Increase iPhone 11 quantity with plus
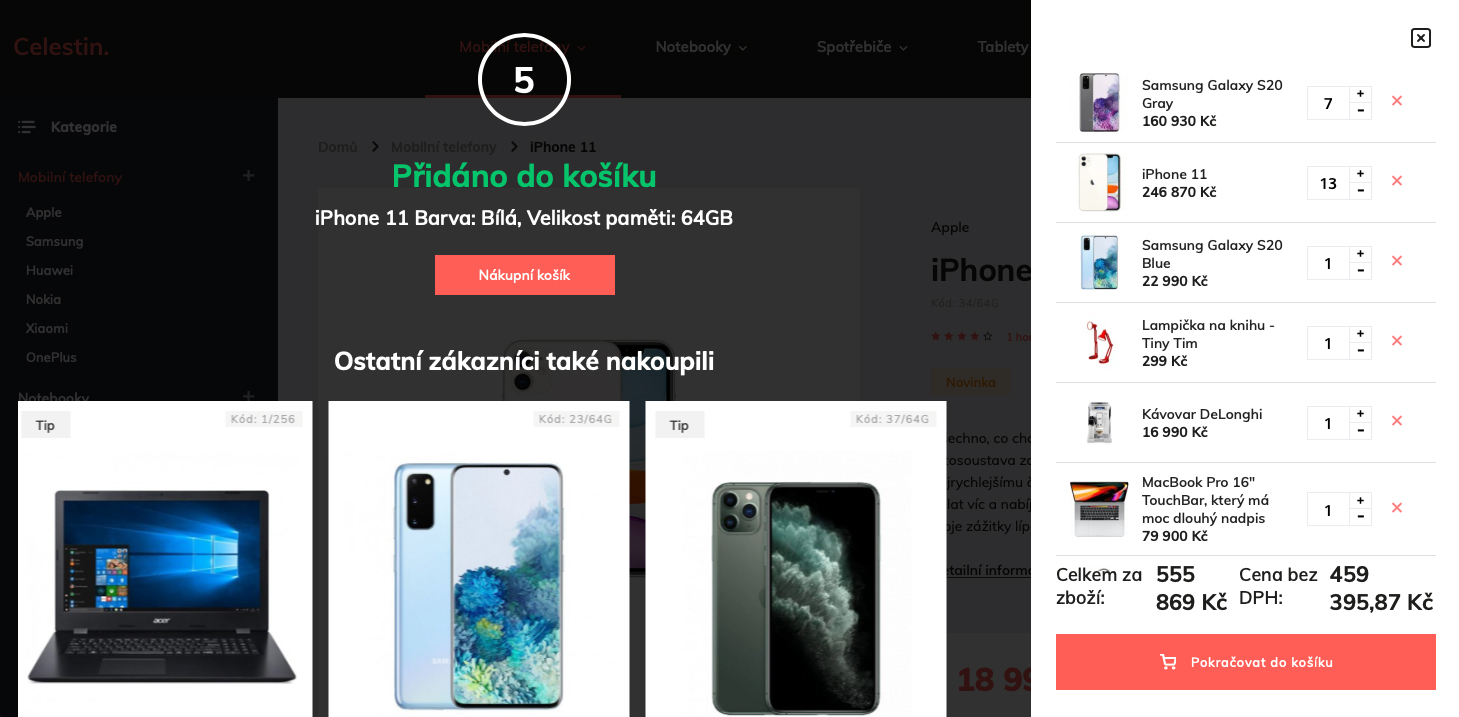The height and width of the screenshot is (717, 1459). click(1360, 174)
